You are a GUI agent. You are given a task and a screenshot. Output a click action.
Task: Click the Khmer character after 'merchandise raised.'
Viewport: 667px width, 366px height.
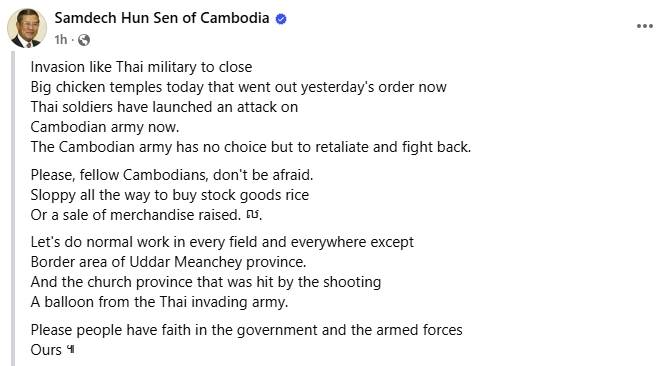click(252, 214)
